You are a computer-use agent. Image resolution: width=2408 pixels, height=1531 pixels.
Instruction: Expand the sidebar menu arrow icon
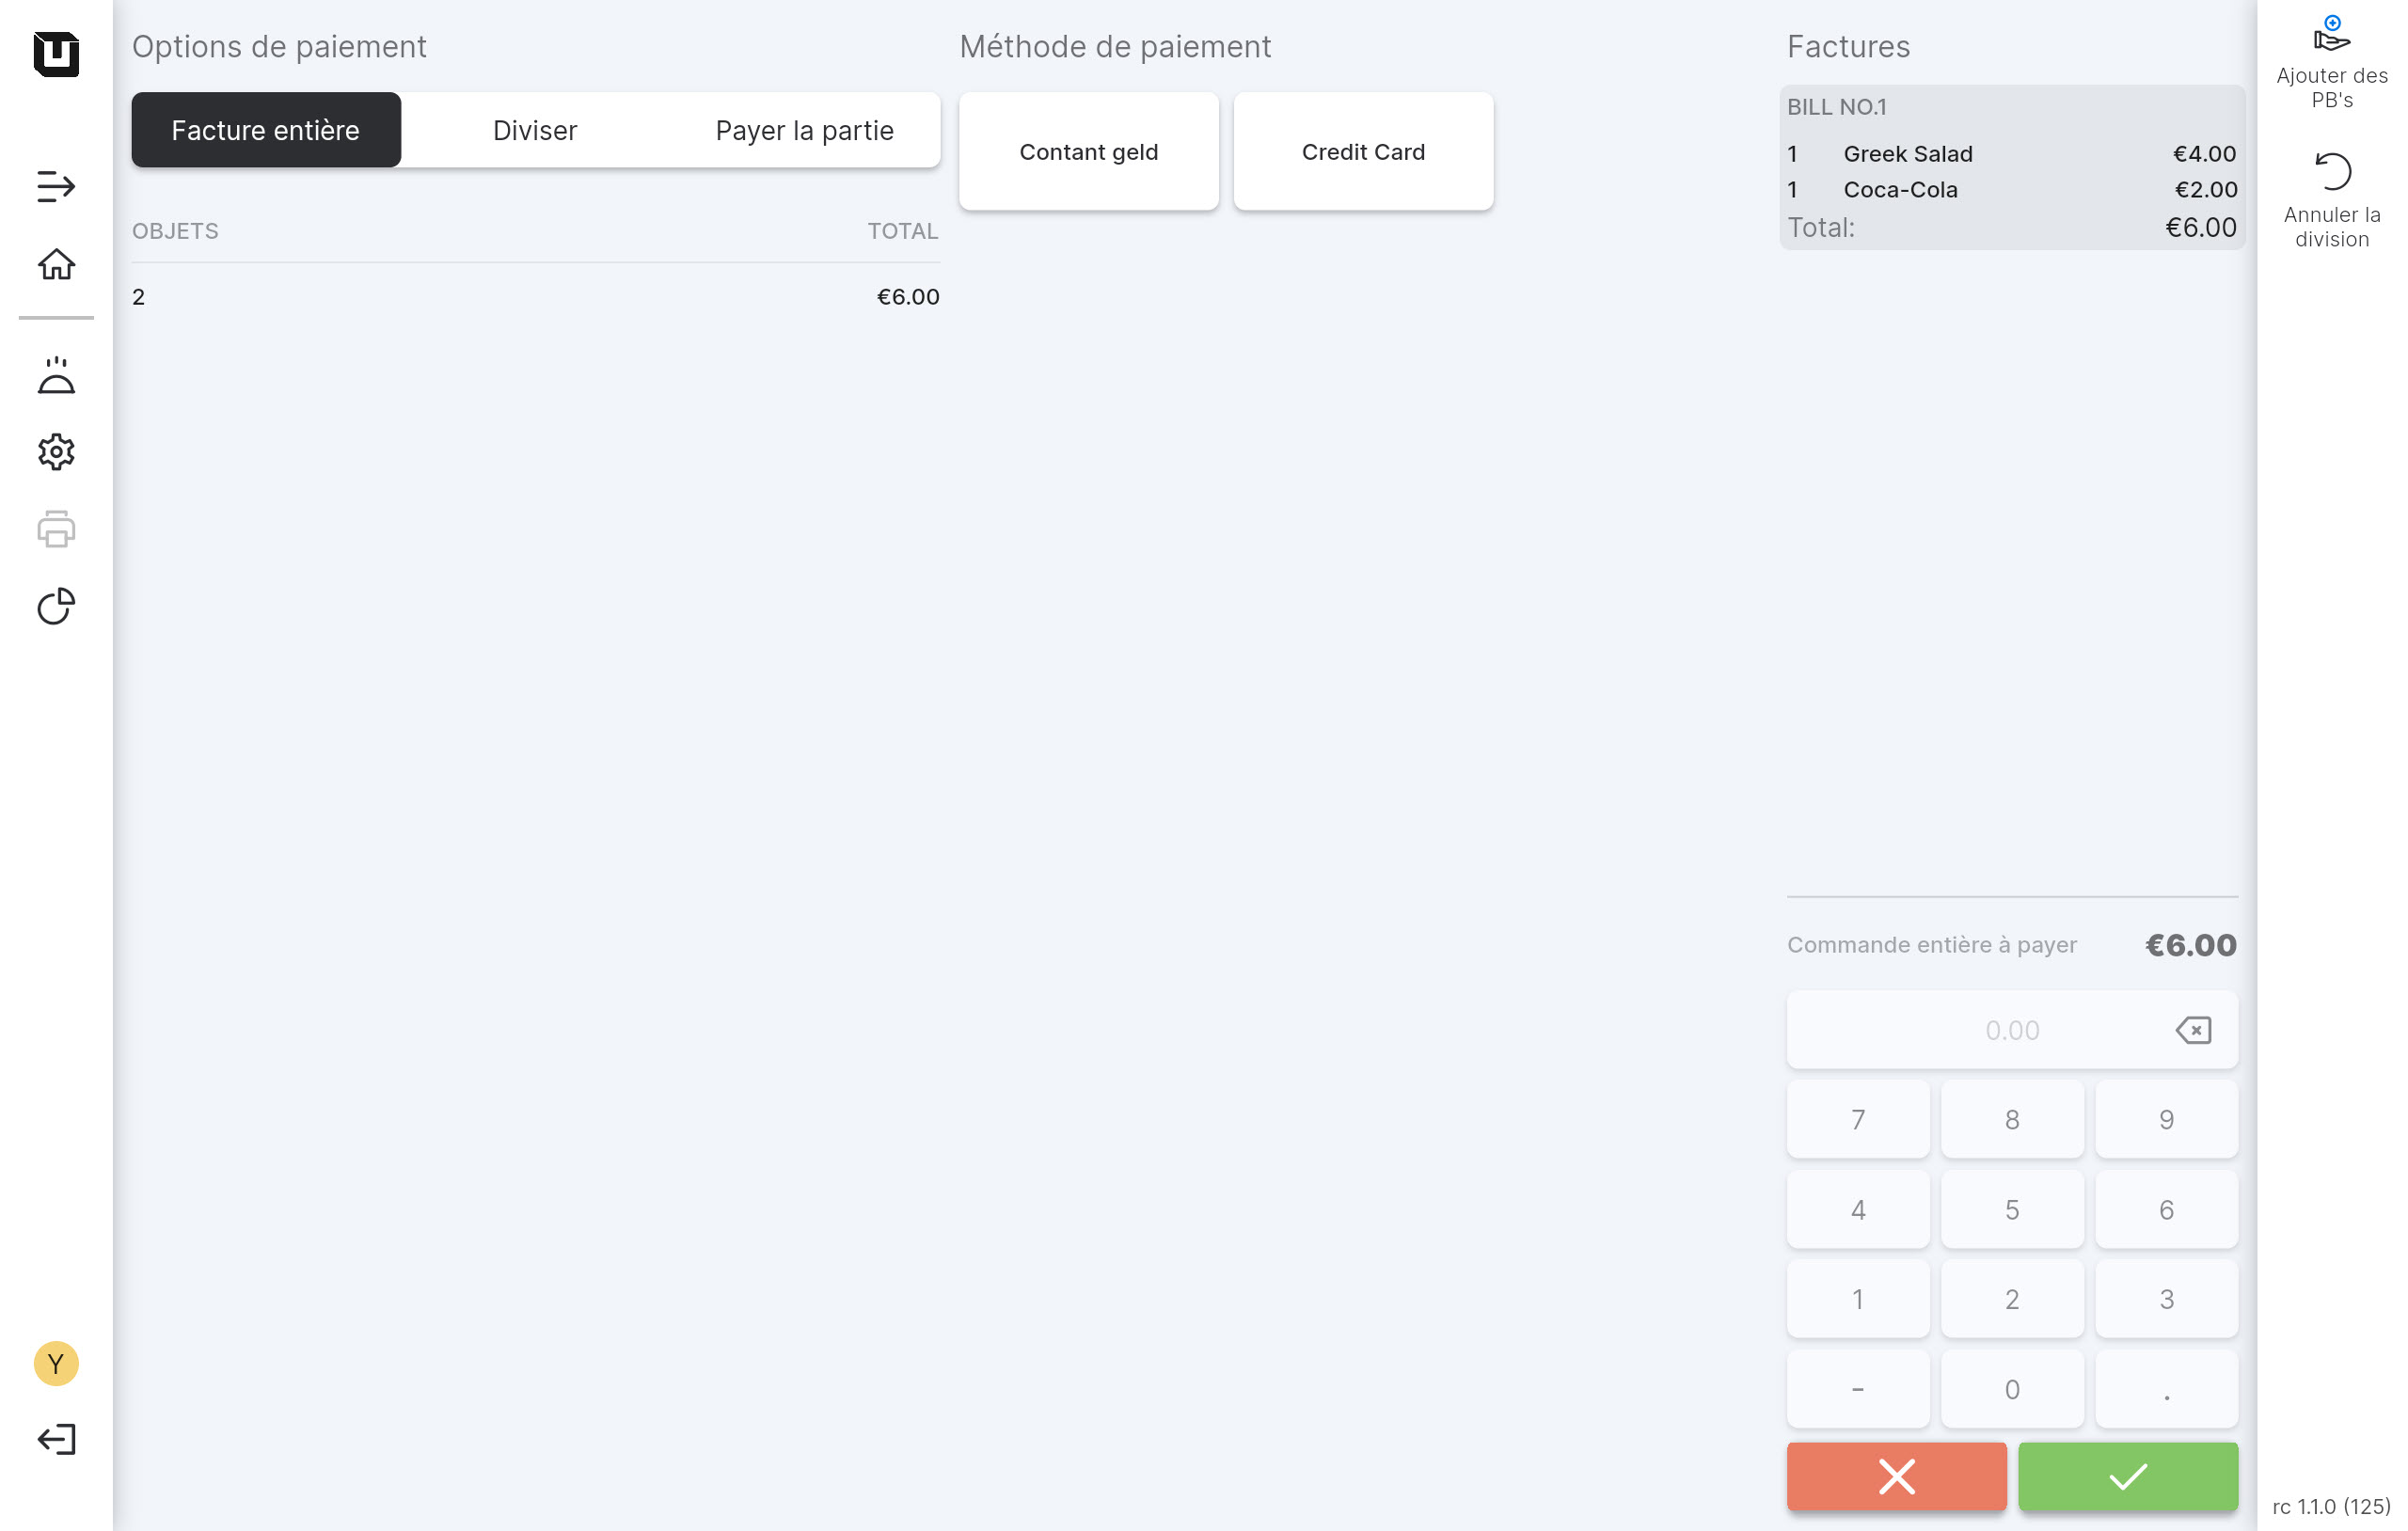coord(56,187)
